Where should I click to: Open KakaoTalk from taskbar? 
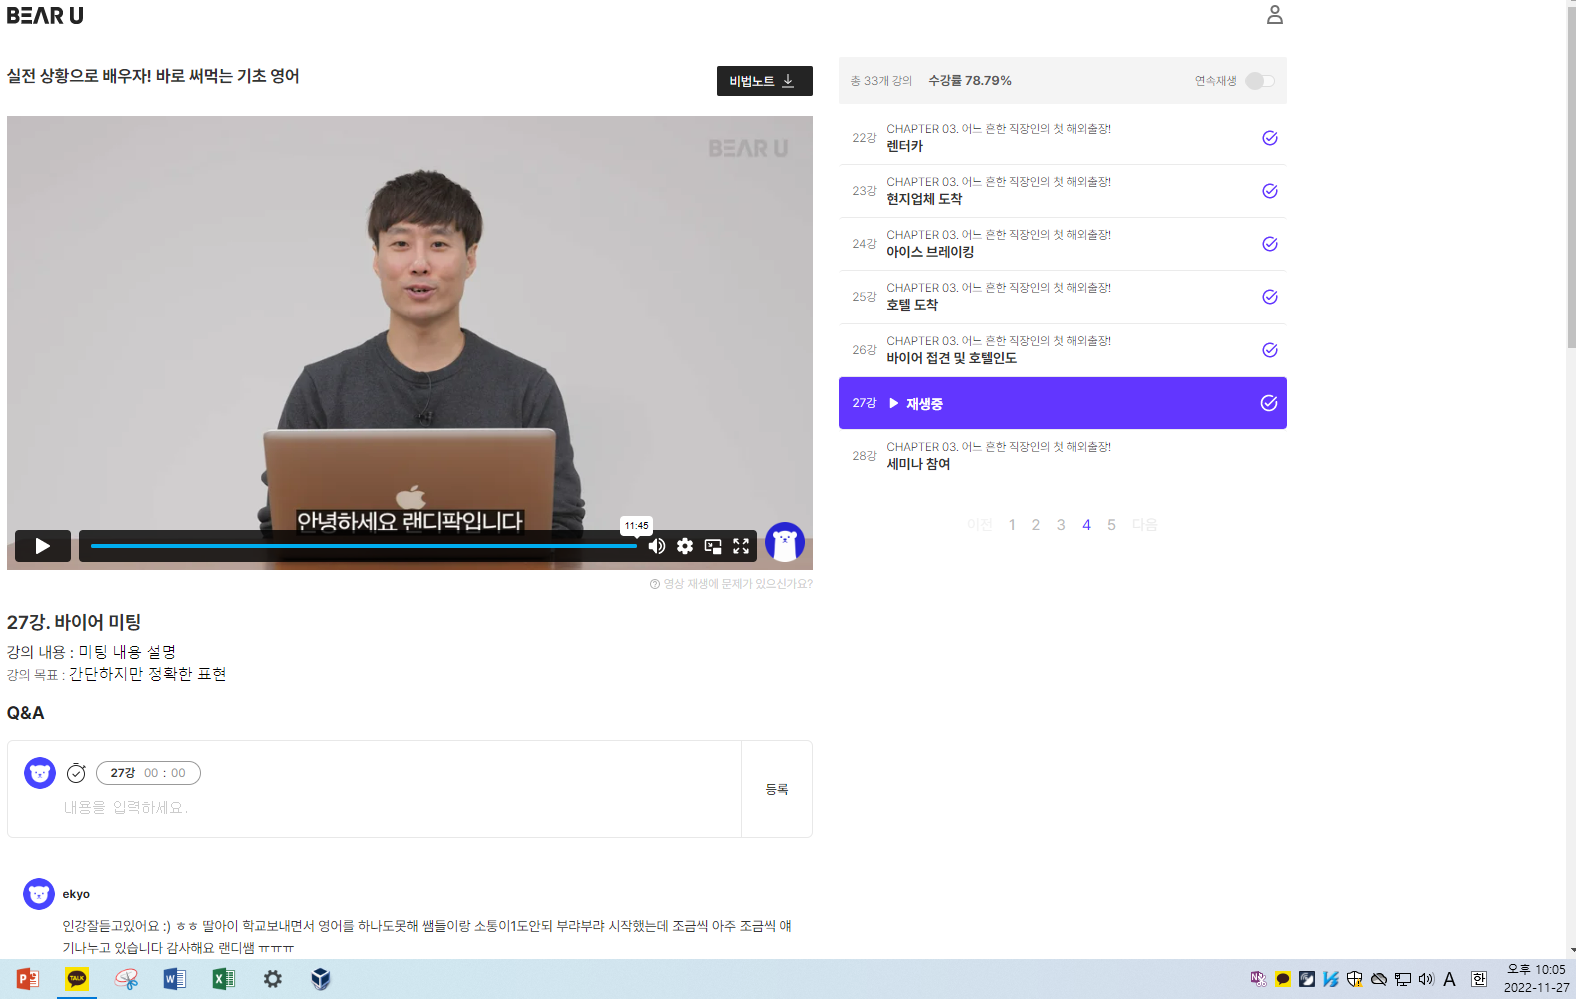tap(77, 979)
